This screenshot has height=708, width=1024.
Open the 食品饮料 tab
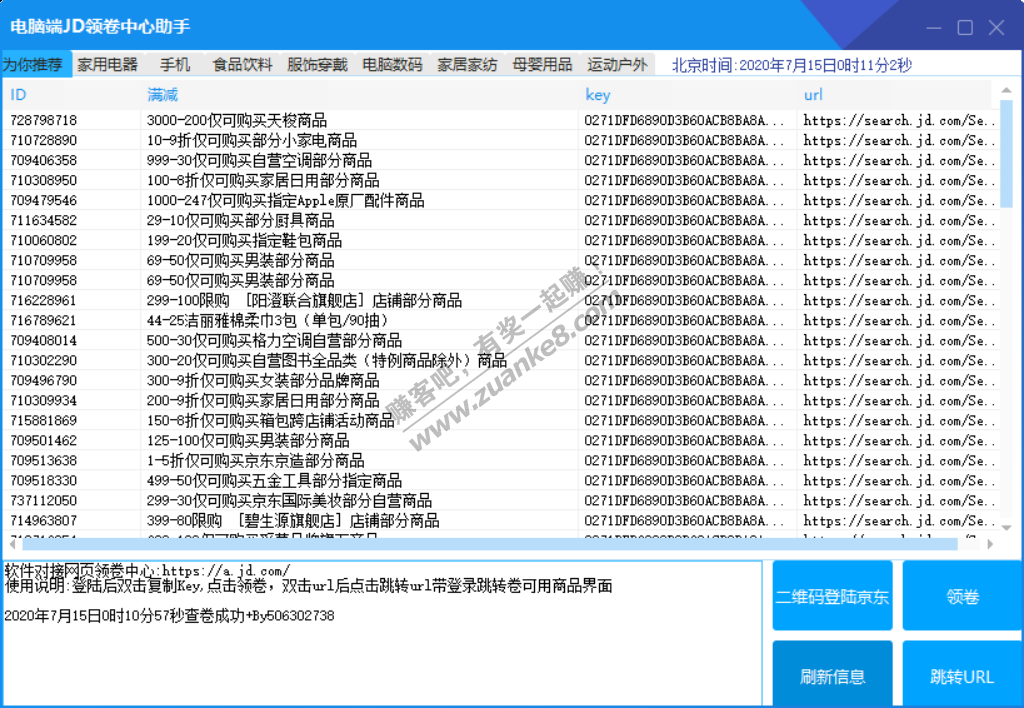(x=242, y=65)
